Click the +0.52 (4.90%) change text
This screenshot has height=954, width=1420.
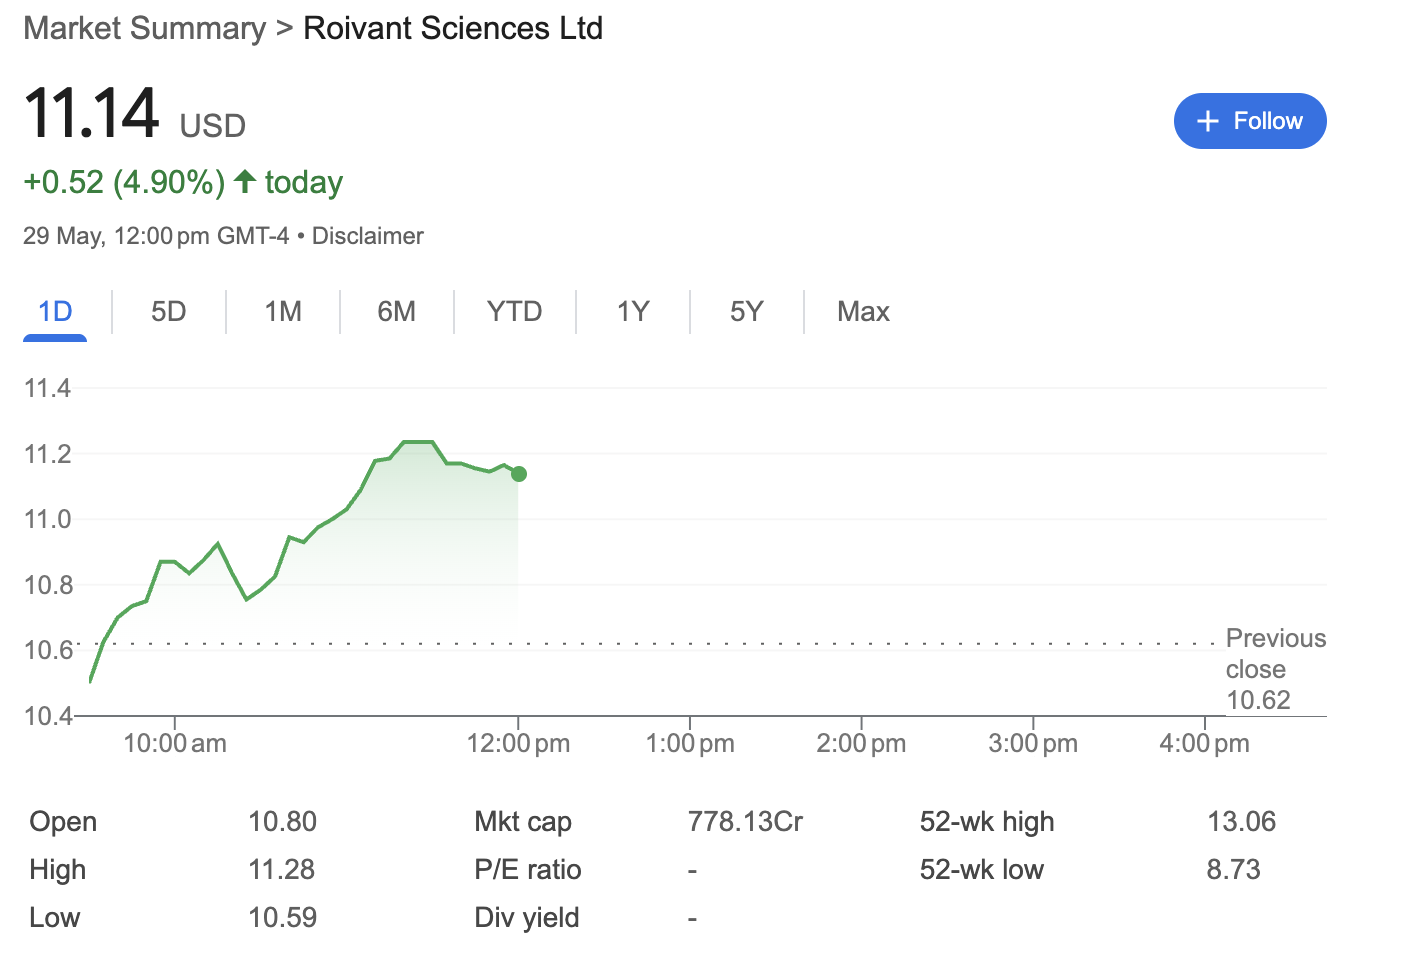[x=124, y=182]
